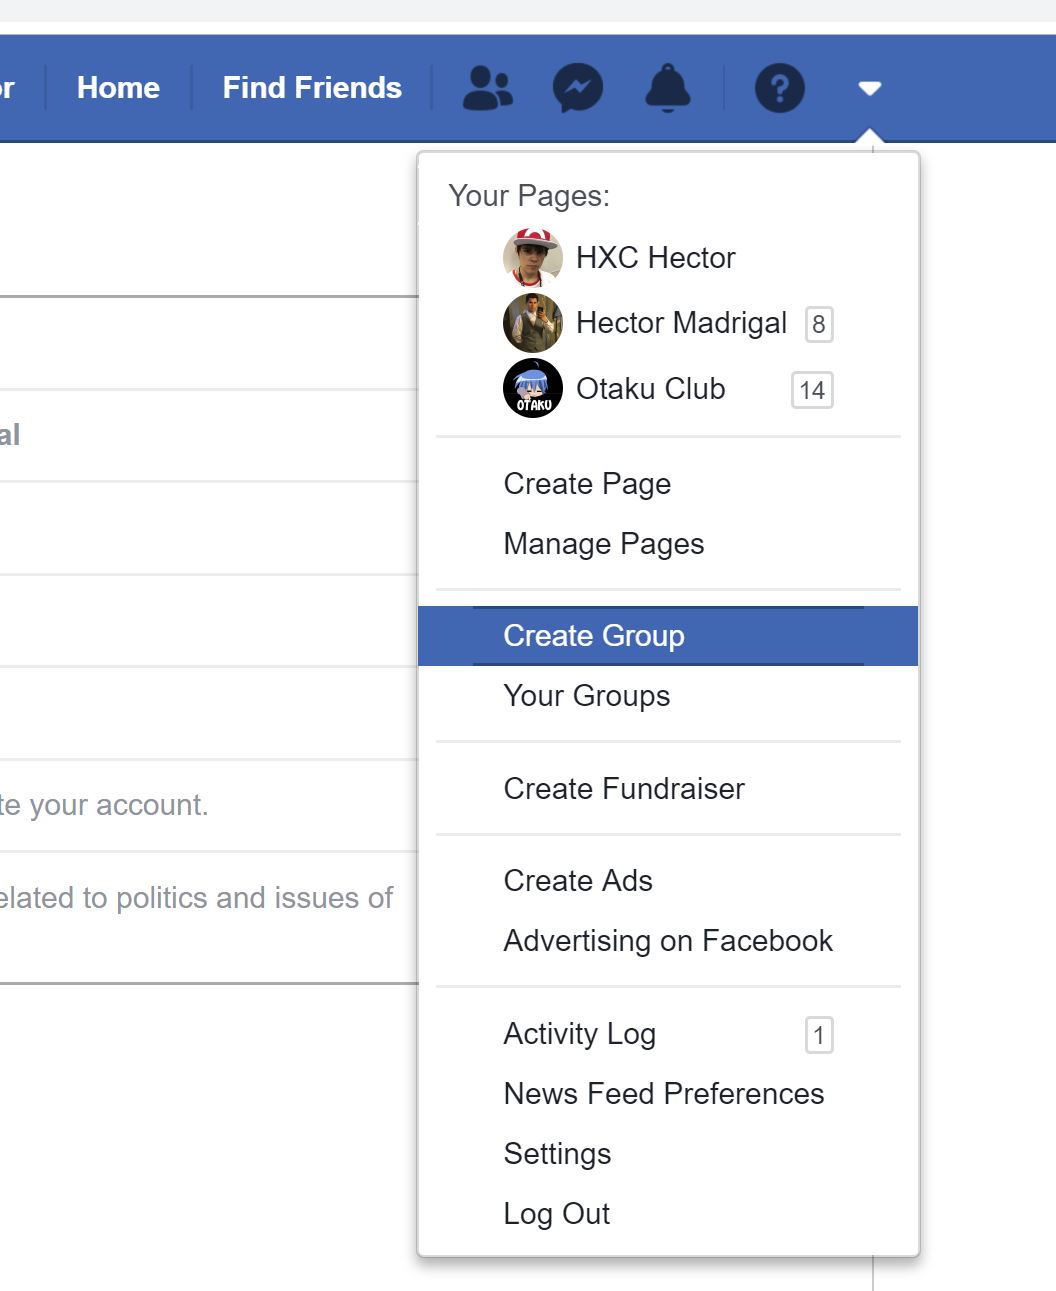Select the highlighted Create Group option
Image resolution: width=1056 pixels, height=1291 pixels.
tap(668, 636)
